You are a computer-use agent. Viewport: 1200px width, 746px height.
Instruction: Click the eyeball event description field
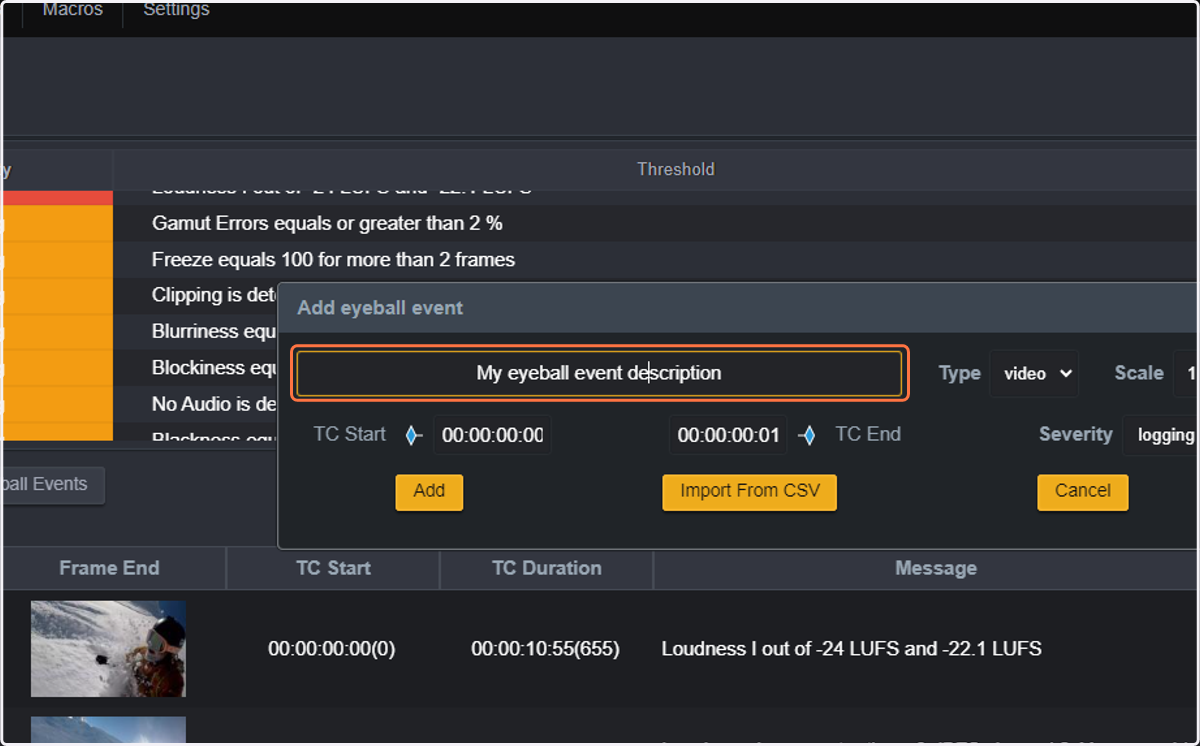click(599, 373)
